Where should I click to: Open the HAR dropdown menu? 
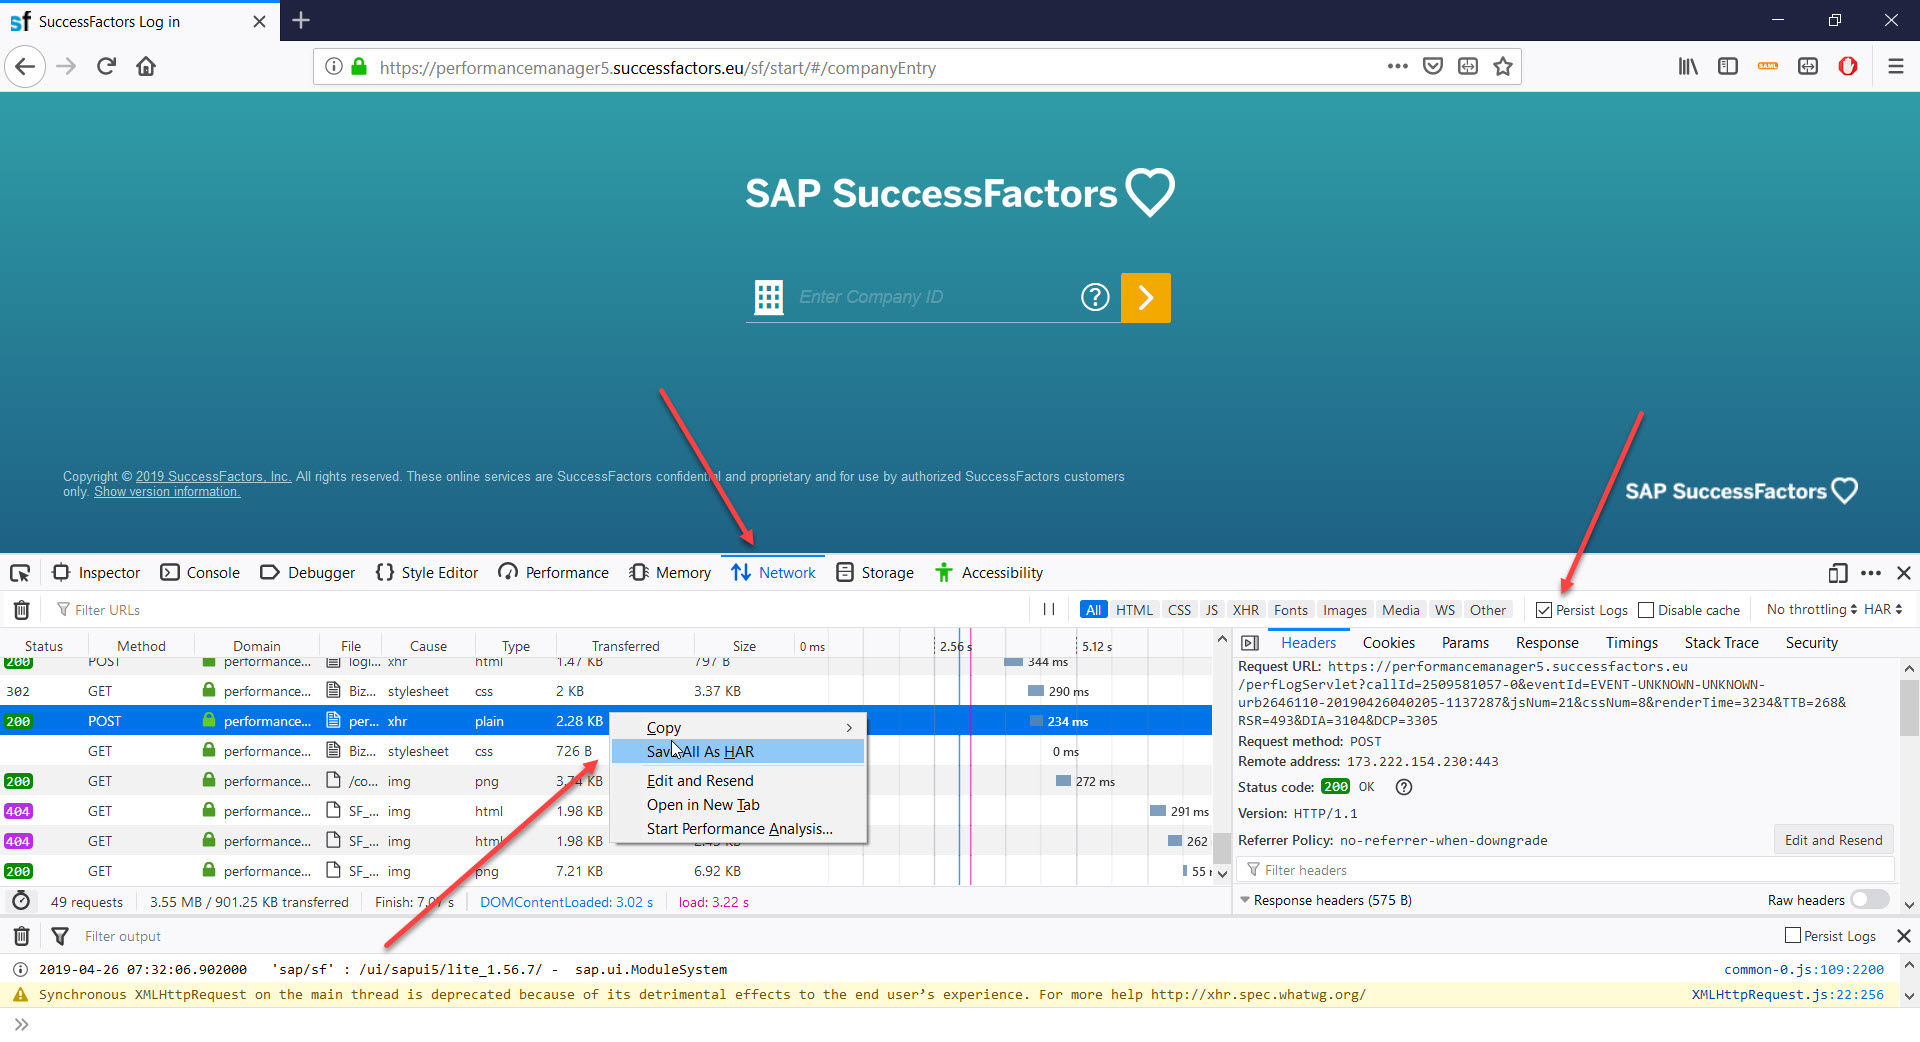coord(1883,609)
